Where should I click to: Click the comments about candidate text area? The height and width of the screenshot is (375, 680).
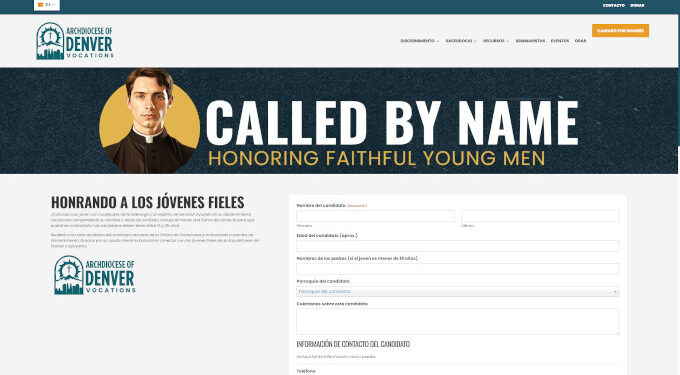click(458, 321)
